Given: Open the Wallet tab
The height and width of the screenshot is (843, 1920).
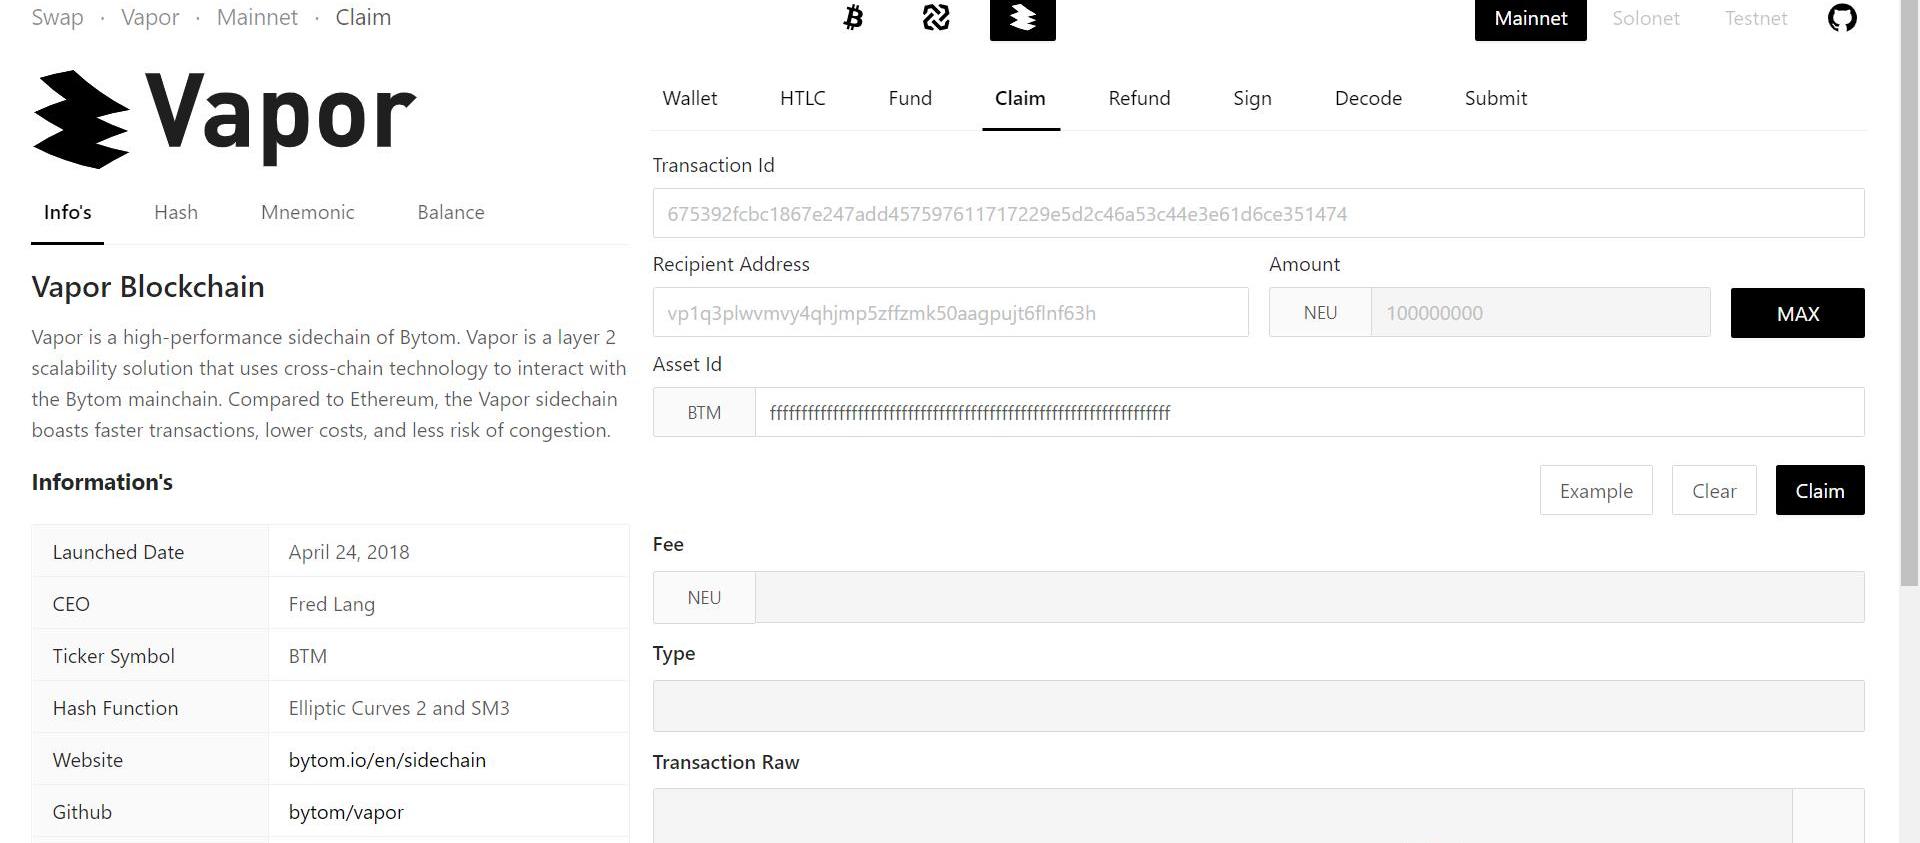Looking at the screenshot, I should [689, 98].
